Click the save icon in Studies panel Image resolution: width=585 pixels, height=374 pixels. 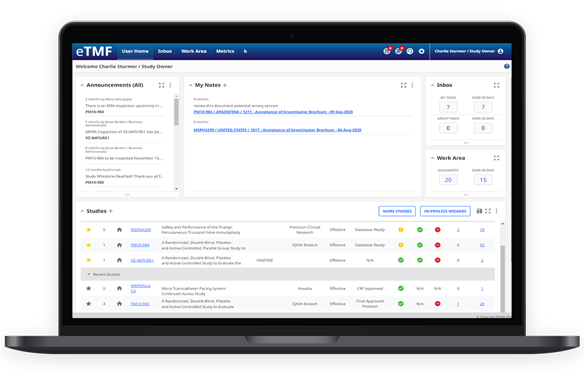coord(479,211)
